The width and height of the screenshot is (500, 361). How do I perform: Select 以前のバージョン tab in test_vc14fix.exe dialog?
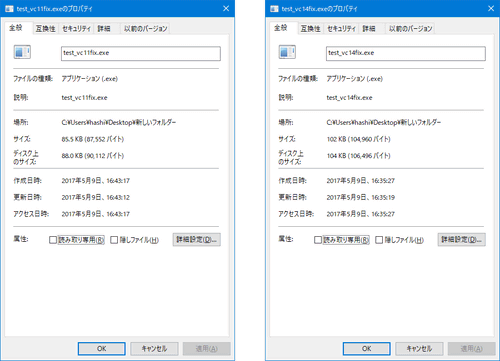coord(410,29)
